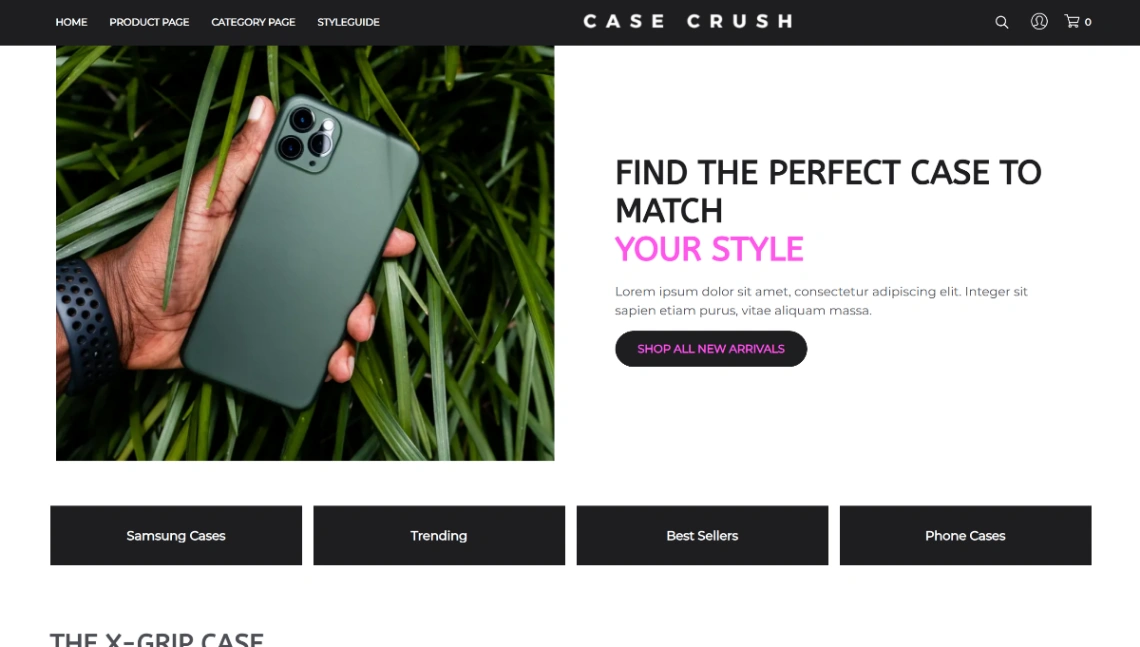Open the CATEGORY PAGE nav link
This screenshot has height=647, width=1140.
point(253,22)
